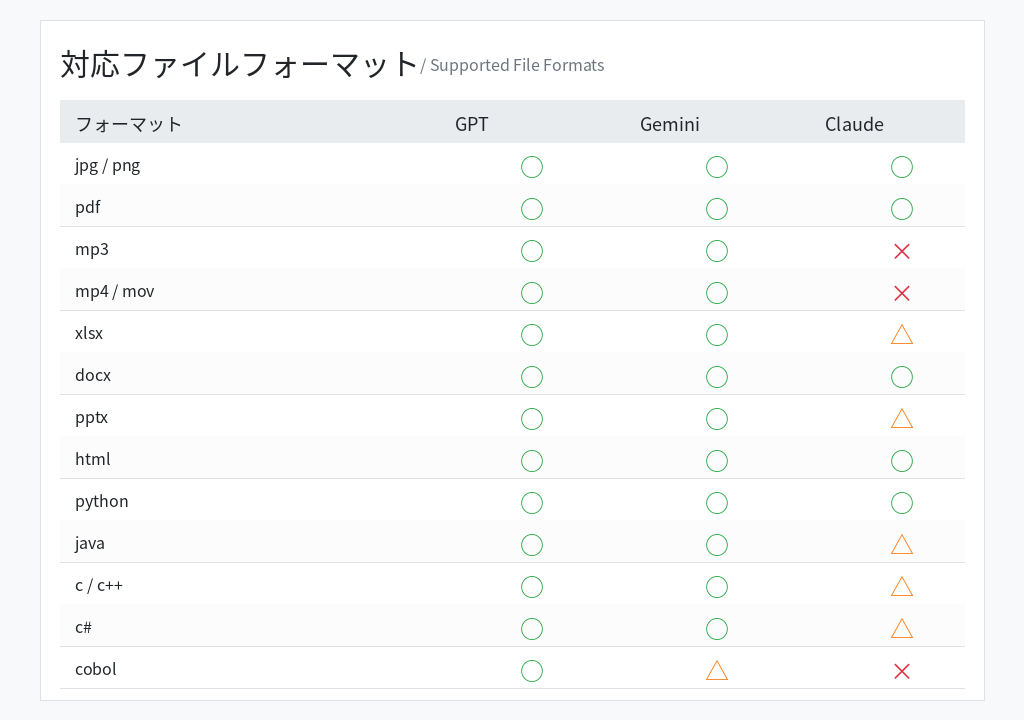1024x720 pixels.
Task: Click the Gemini circle in xlsx row
Action: pos(716,335)
